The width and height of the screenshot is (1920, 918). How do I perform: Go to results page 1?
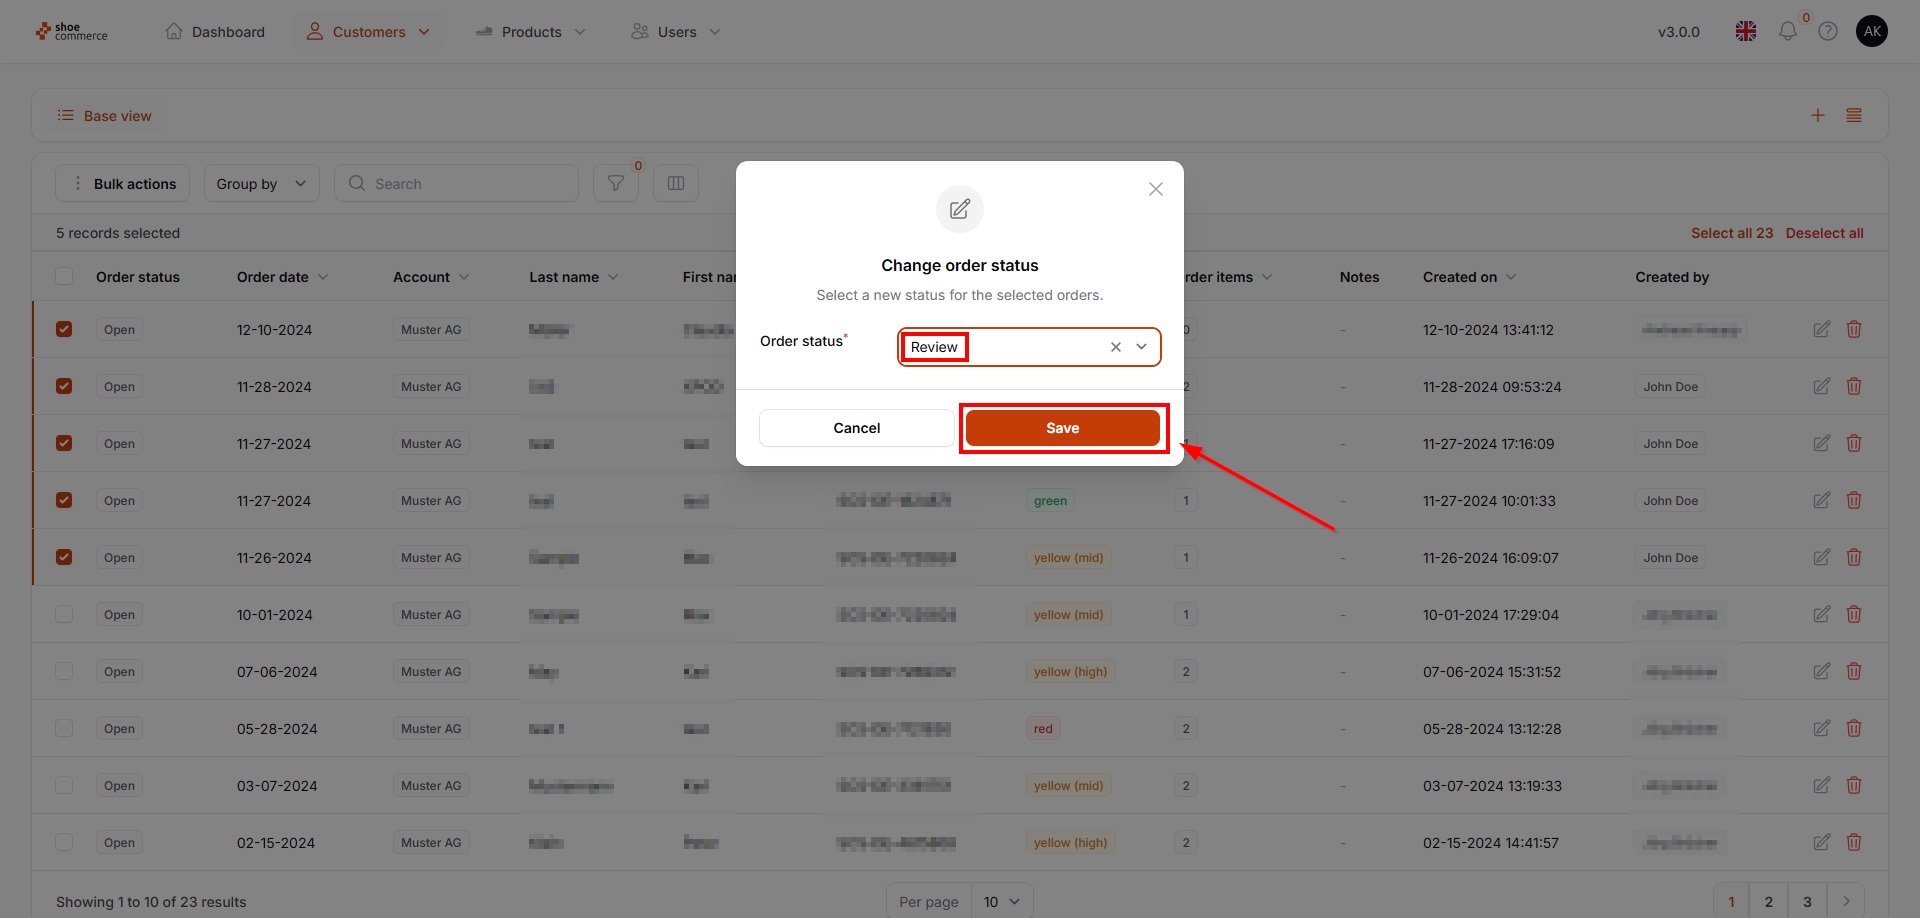pos(1732,901)
